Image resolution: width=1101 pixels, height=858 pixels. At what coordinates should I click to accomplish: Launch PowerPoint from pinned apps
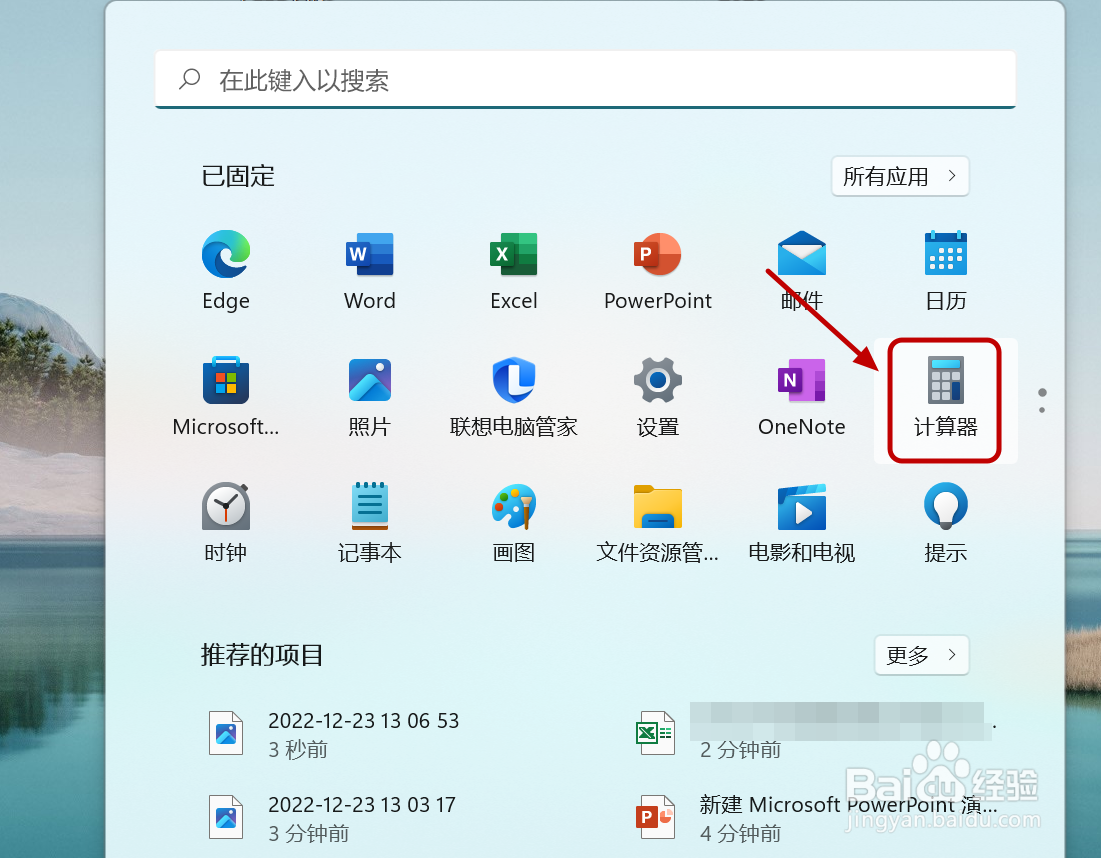657,270
